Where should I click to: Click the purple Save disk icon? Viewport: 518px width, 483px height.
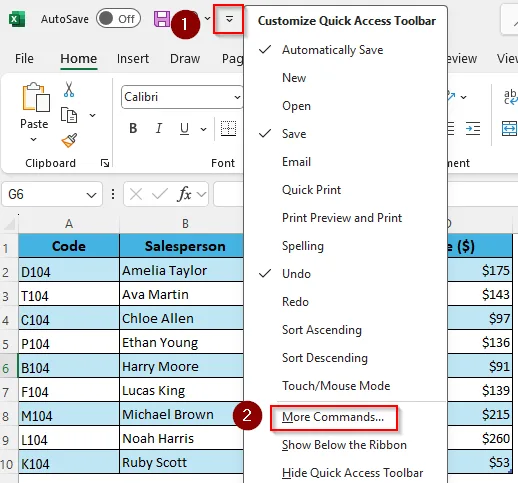[162, 19]
